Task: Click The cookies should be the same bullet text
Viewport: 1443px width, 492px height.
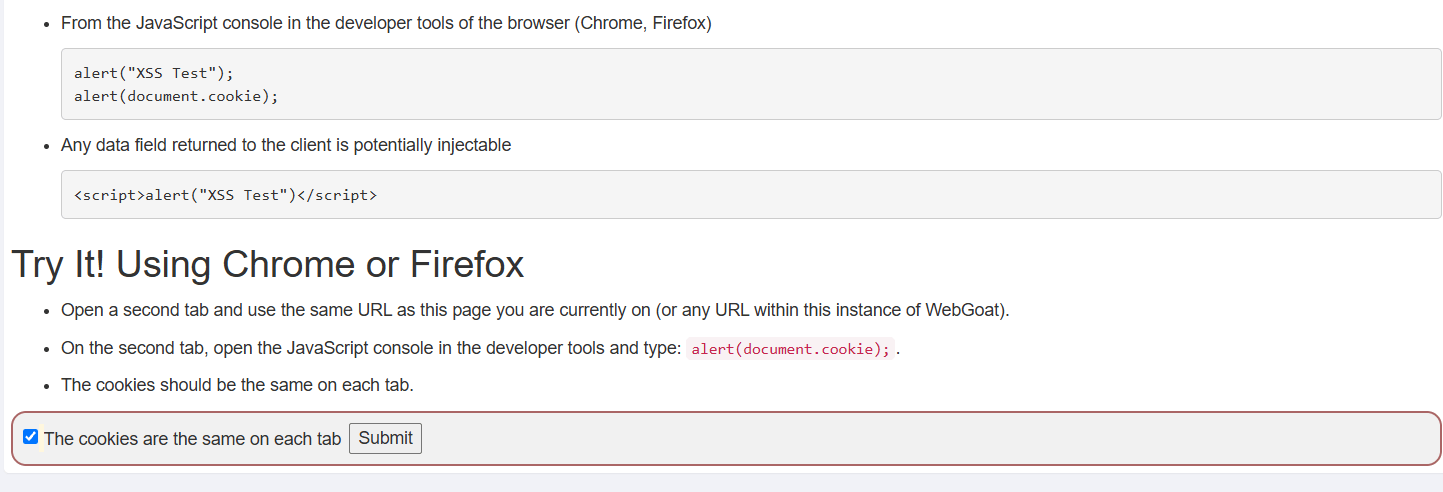Action: [237, 385]
